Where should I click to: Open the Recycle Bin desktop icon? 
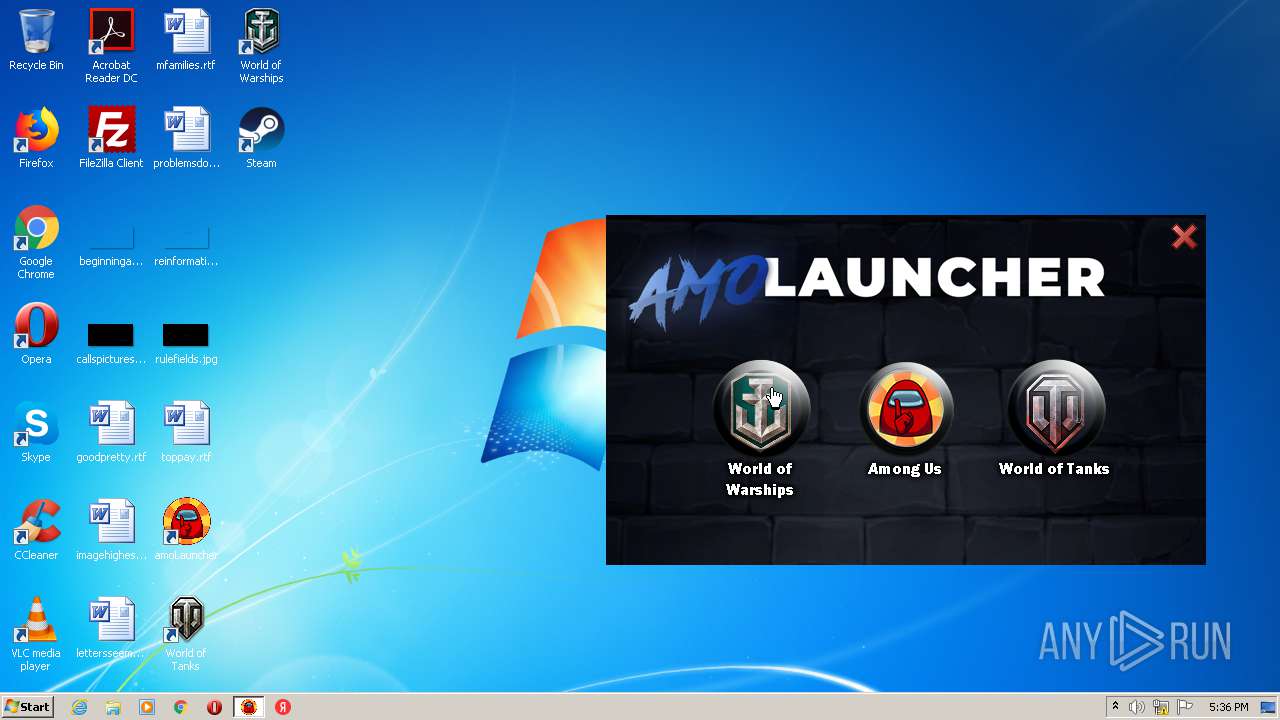[36, 40]
